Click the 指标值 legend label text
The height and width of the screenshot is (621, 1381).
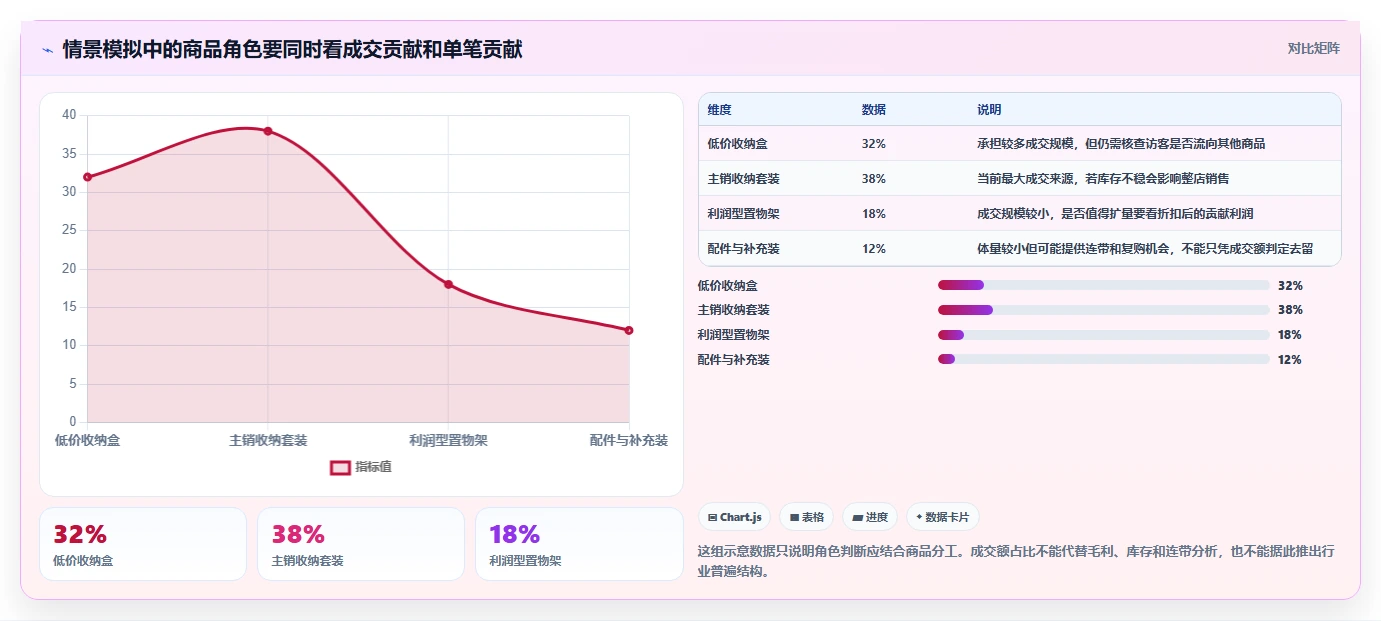pyautogui.click(x=374, y=467)
